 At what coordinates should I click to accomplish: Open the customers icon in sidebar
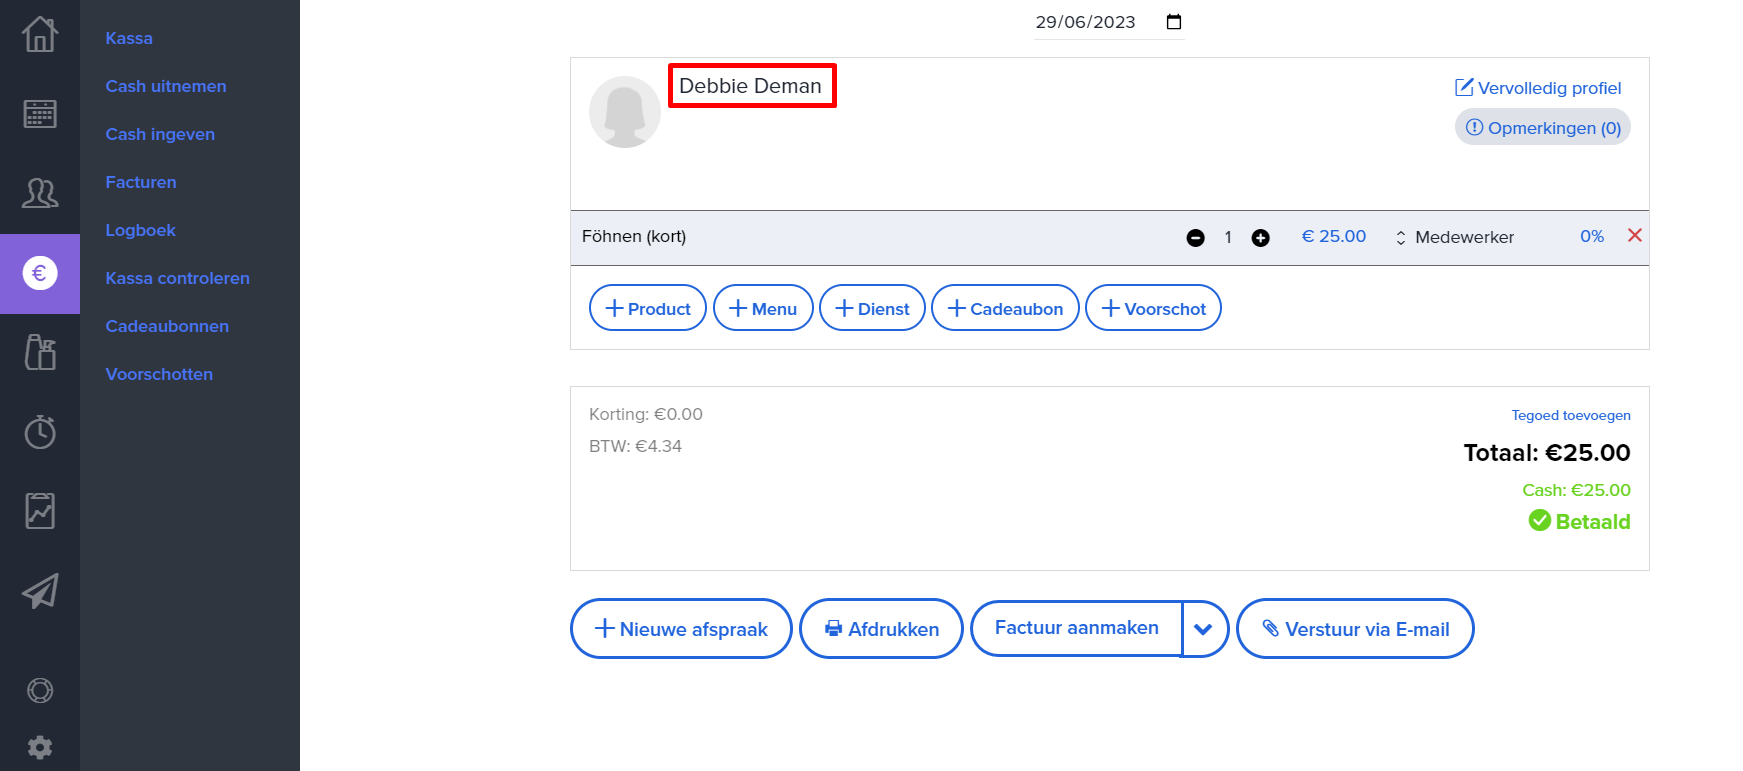pyautogui.click(x=40, y=193)
